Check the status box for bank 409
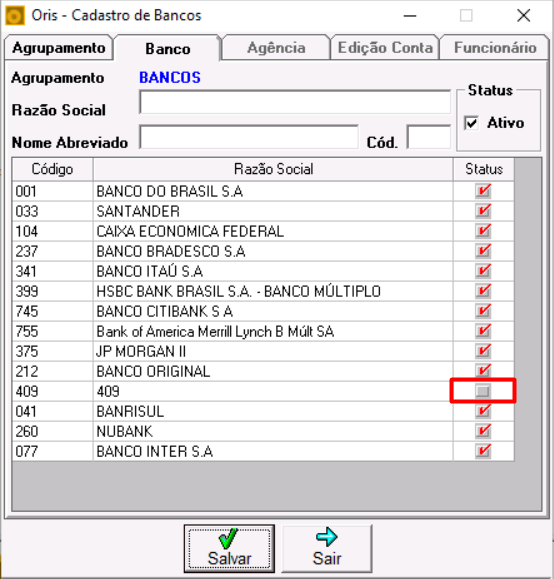Viewport: 554px width, 579px height. [x=483, y=391]
